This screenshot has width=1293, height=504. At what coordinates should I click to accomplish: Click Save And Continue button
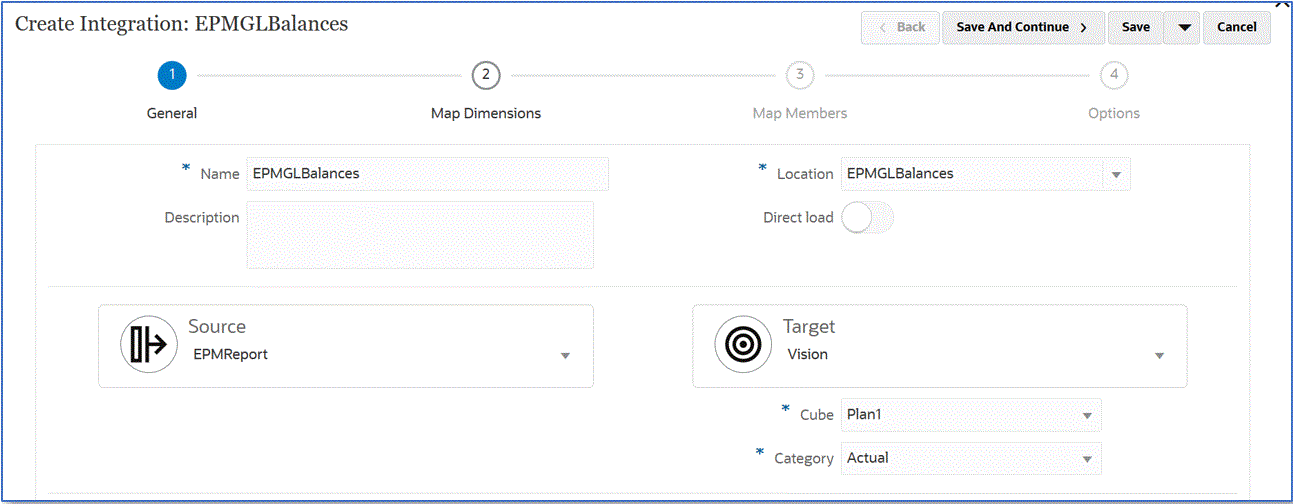click(x=1022, y=28)
